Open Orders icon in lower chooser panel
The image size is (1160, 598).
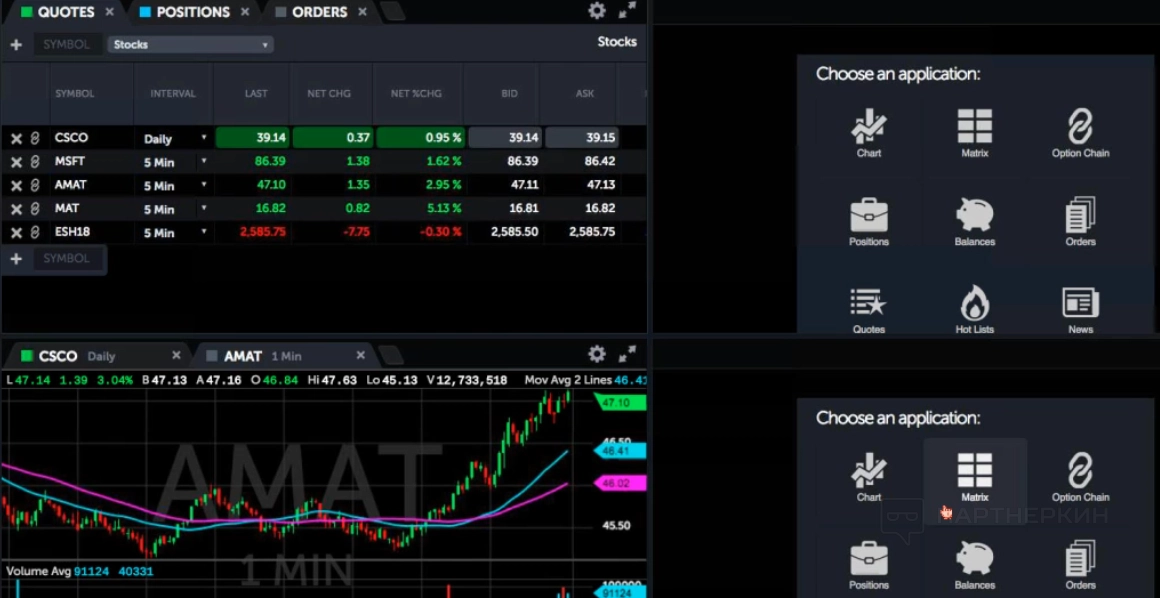[1080, 566]
